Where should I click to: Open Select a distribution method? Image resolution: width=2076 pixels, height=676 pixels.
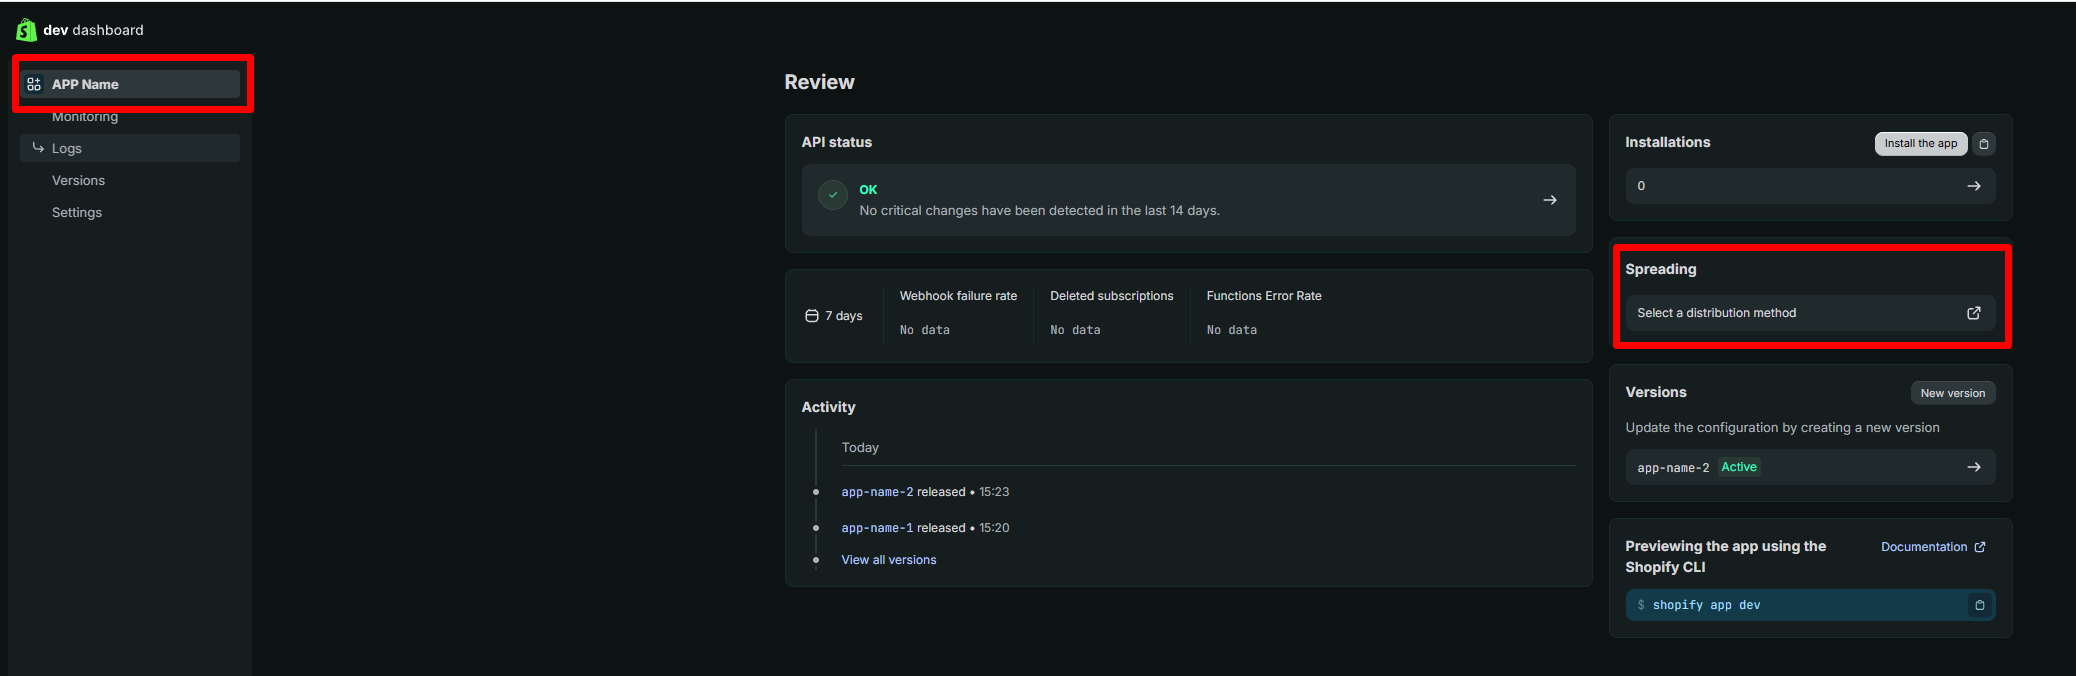(x=1810, y=313)
